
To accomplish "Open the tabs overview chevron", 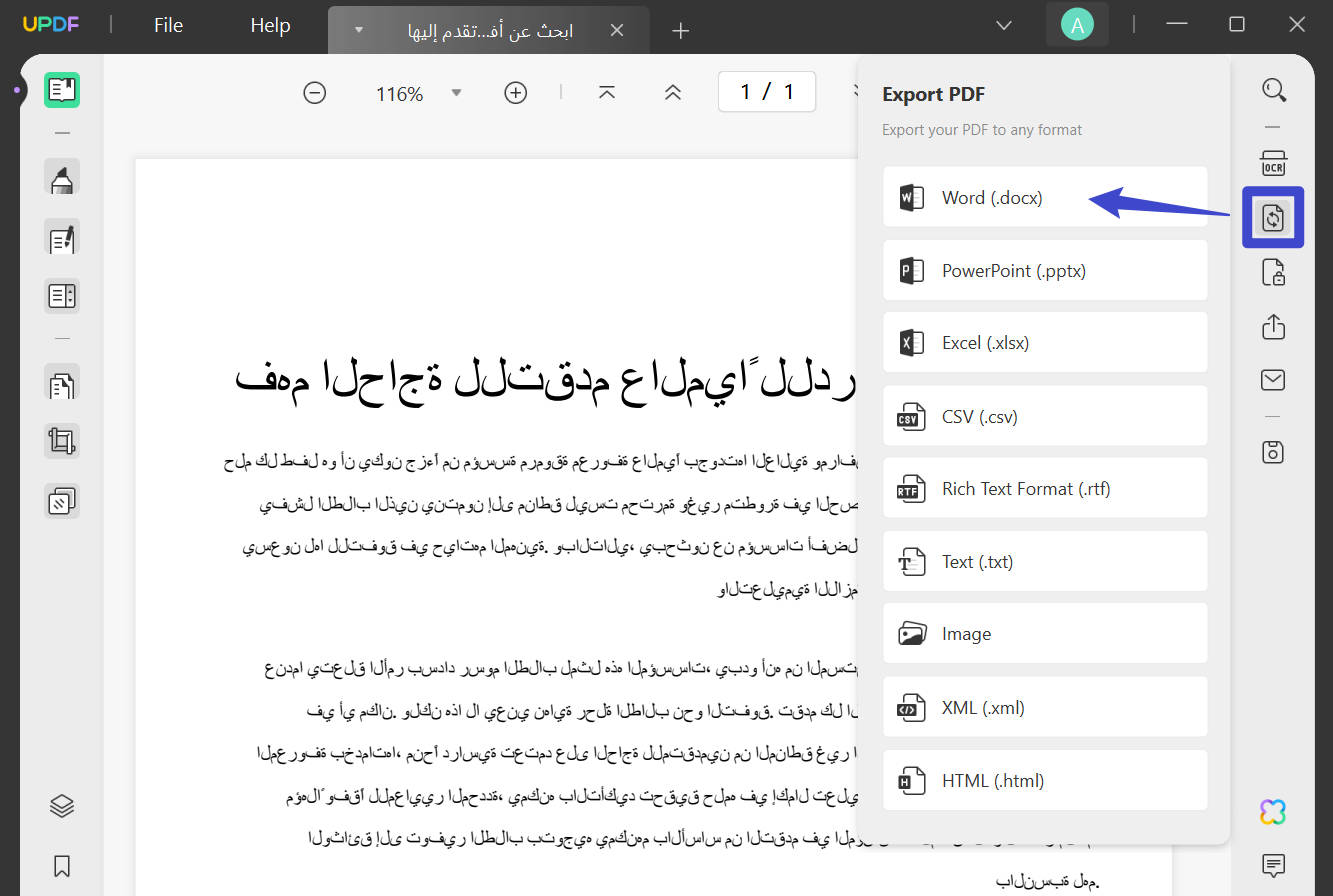I will (x=1003, y=25).
